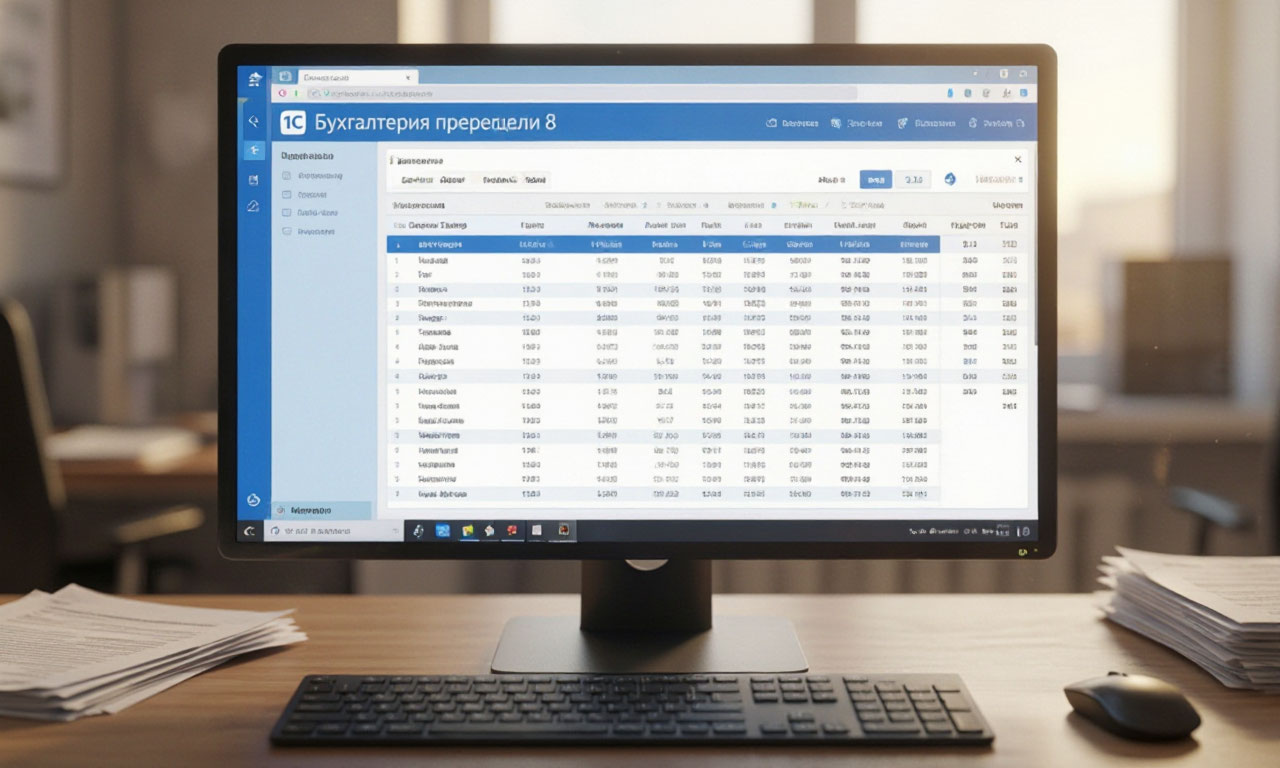Open the Start button on the taskbar

pos(250,531)
